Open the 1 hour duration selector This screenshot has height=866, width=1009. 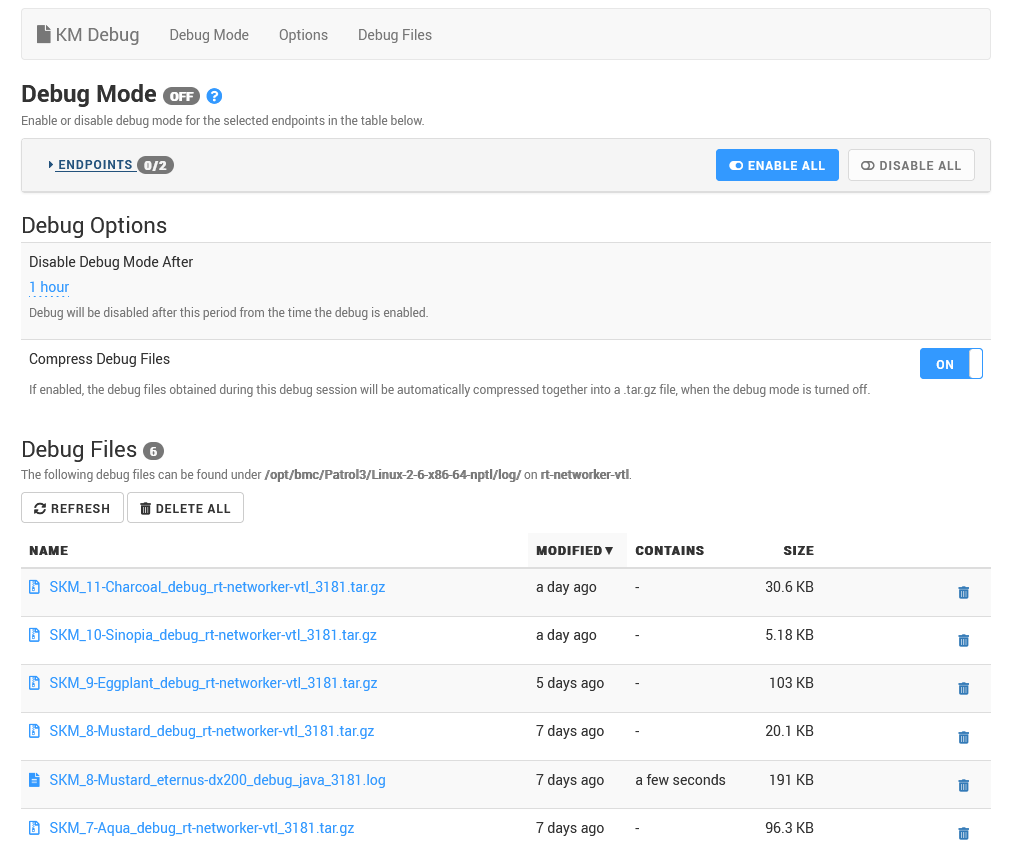click(49, 287)
